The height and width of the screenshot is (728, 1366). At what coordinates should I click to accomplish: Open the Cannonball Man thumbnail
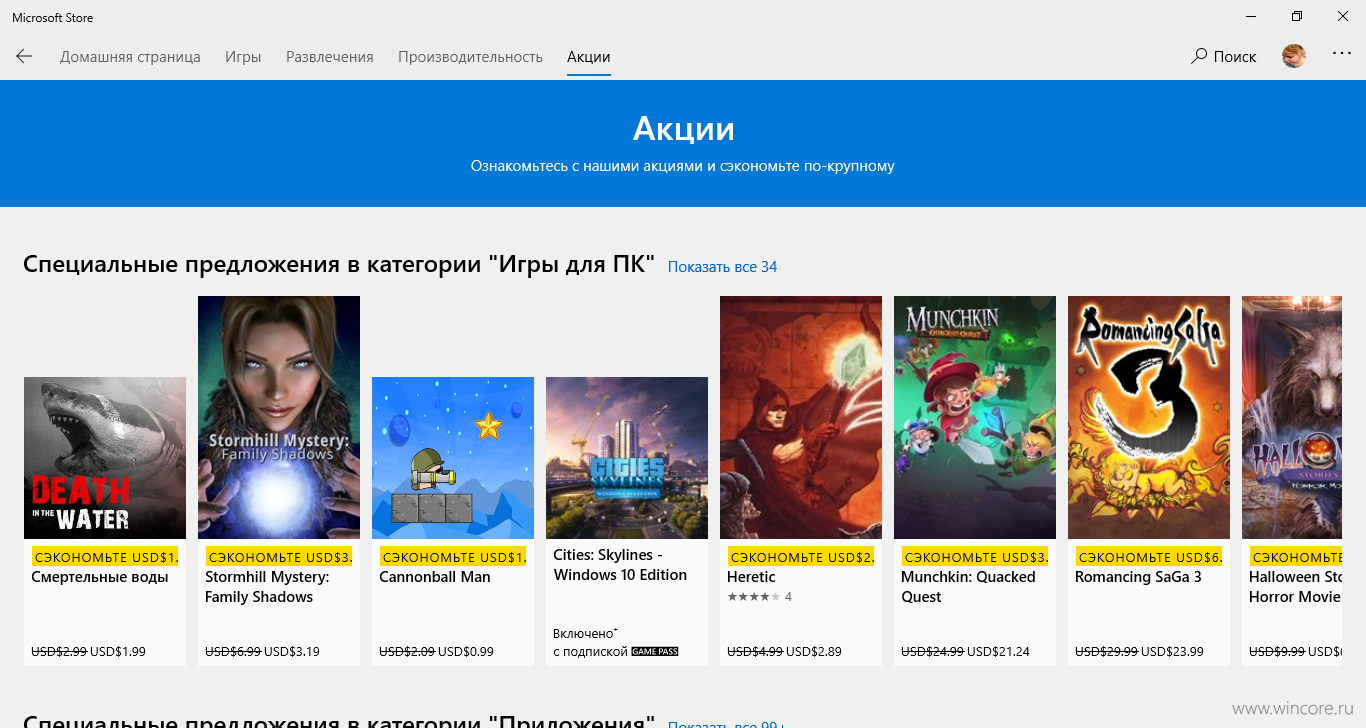click(x=453, y=458)
